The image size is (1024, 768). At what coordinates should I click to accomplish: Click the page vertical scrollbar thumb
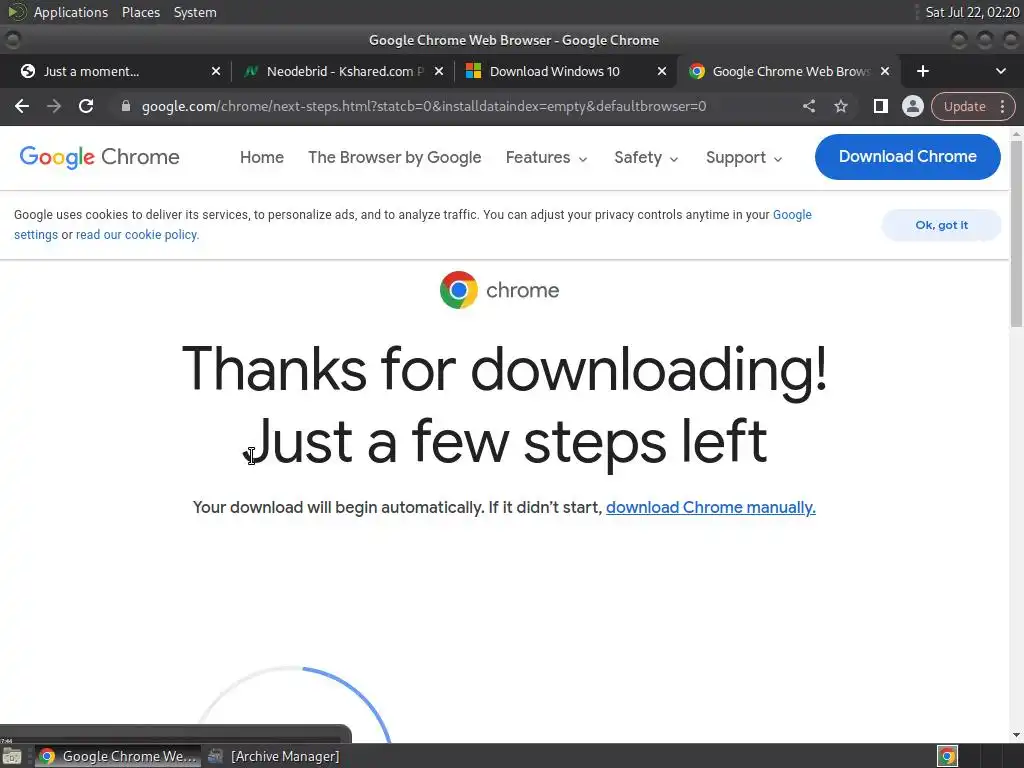[1016, 234]
